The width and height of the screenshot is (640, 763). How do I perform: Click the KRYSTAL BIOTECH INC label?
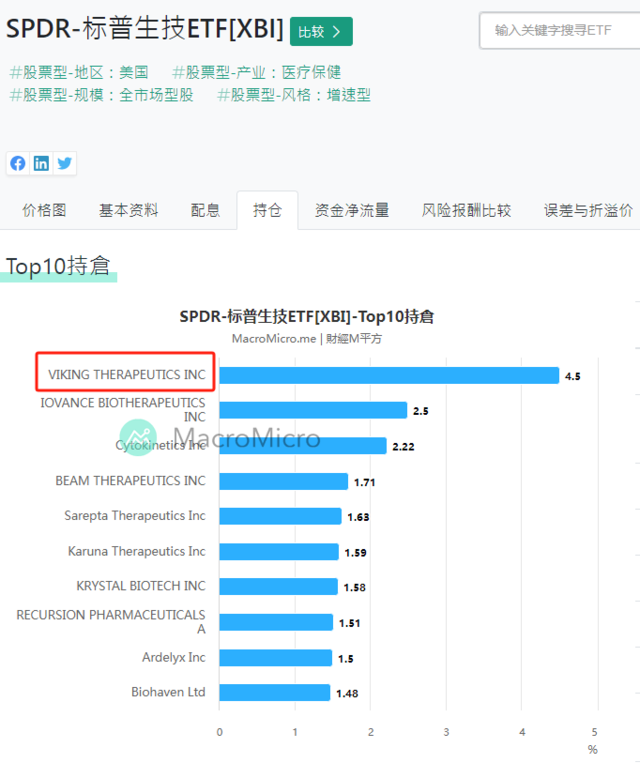click(x=141, y=586)
